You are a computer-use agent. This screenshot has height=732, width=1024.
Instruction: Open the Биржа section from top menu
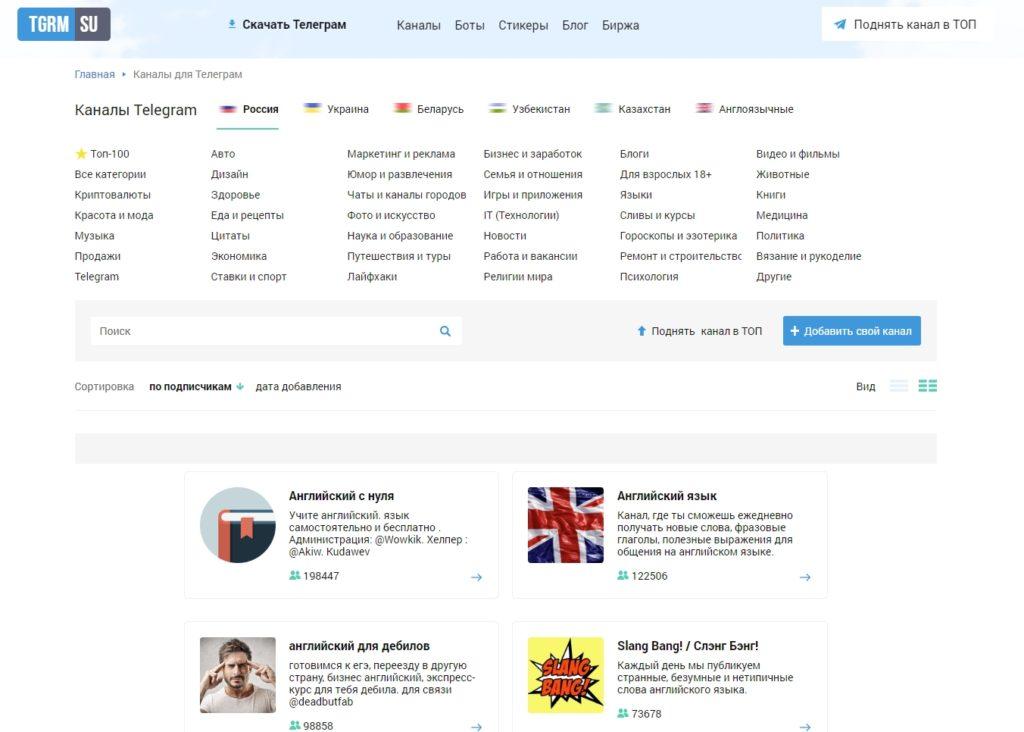[x=622, y=25]
